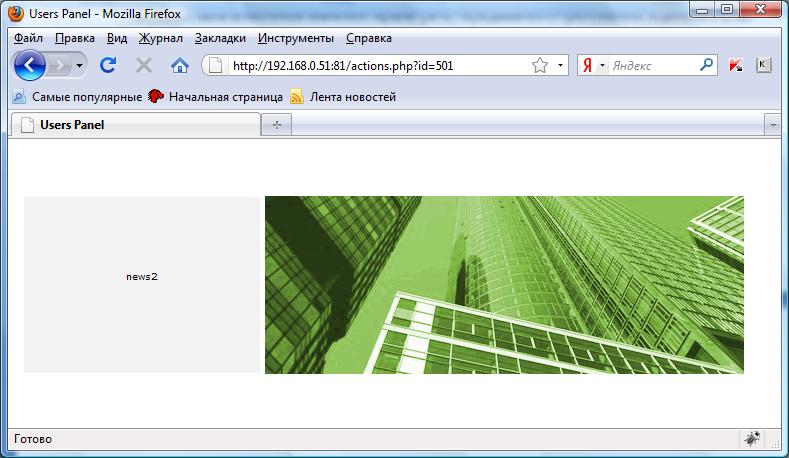The width and height of the screenshot is (789, 458).
Task: Open the Вид menu
Action: pos(117,38)
